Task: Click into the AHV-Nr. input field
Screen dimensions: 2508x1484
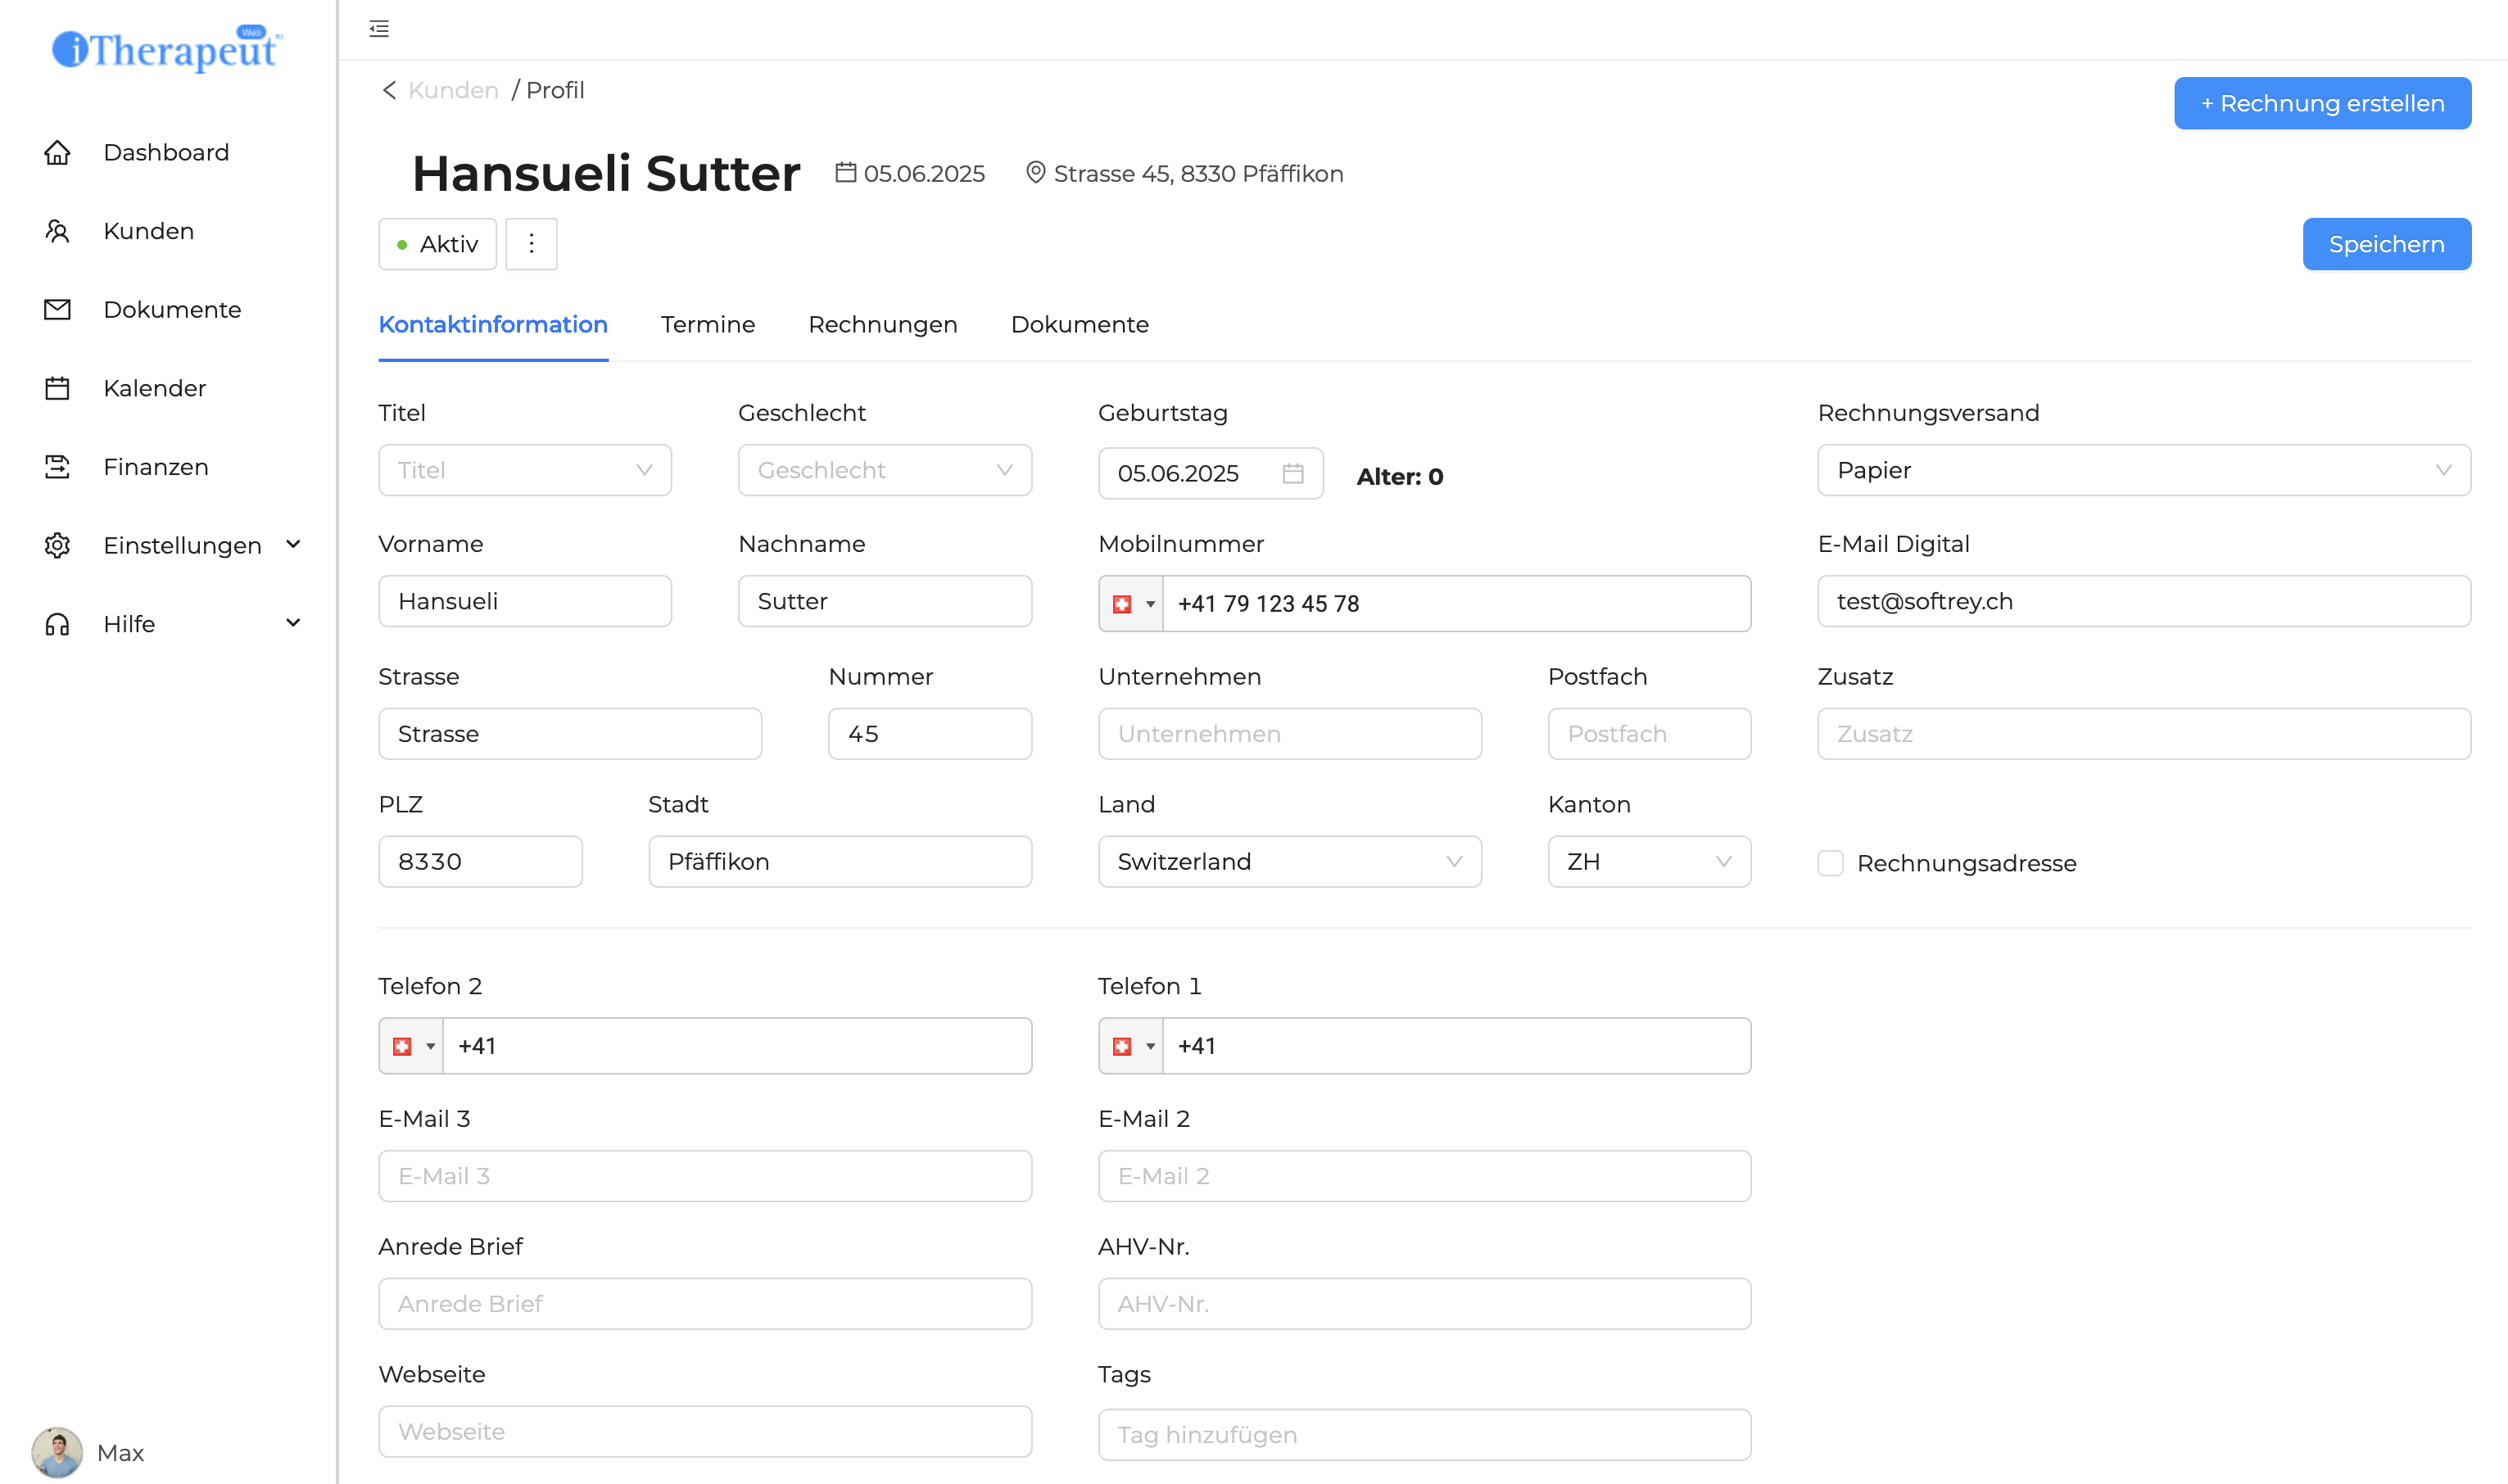Action: [1423, 1304]
